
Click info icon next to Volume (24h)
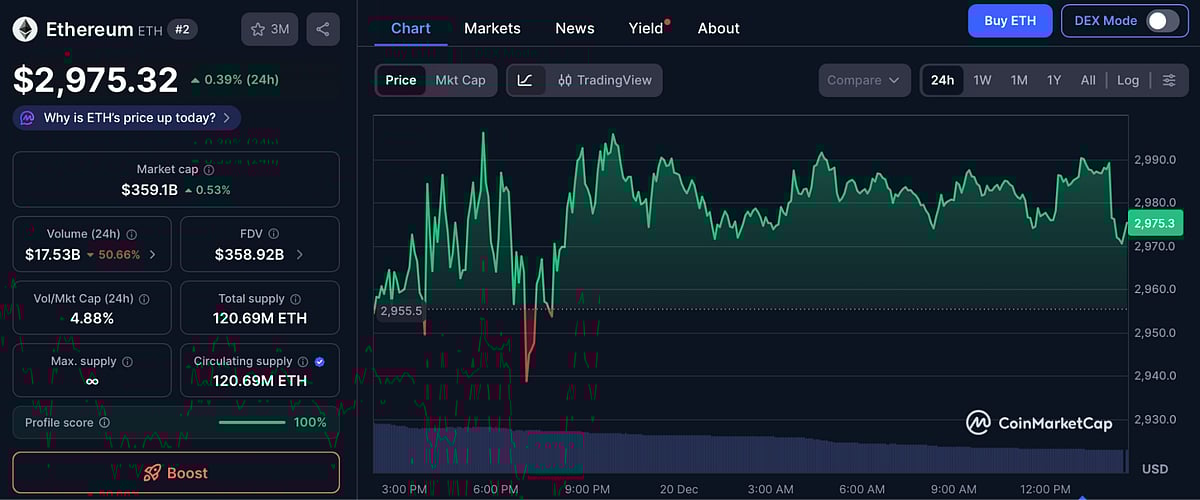(x=132, y=234)
